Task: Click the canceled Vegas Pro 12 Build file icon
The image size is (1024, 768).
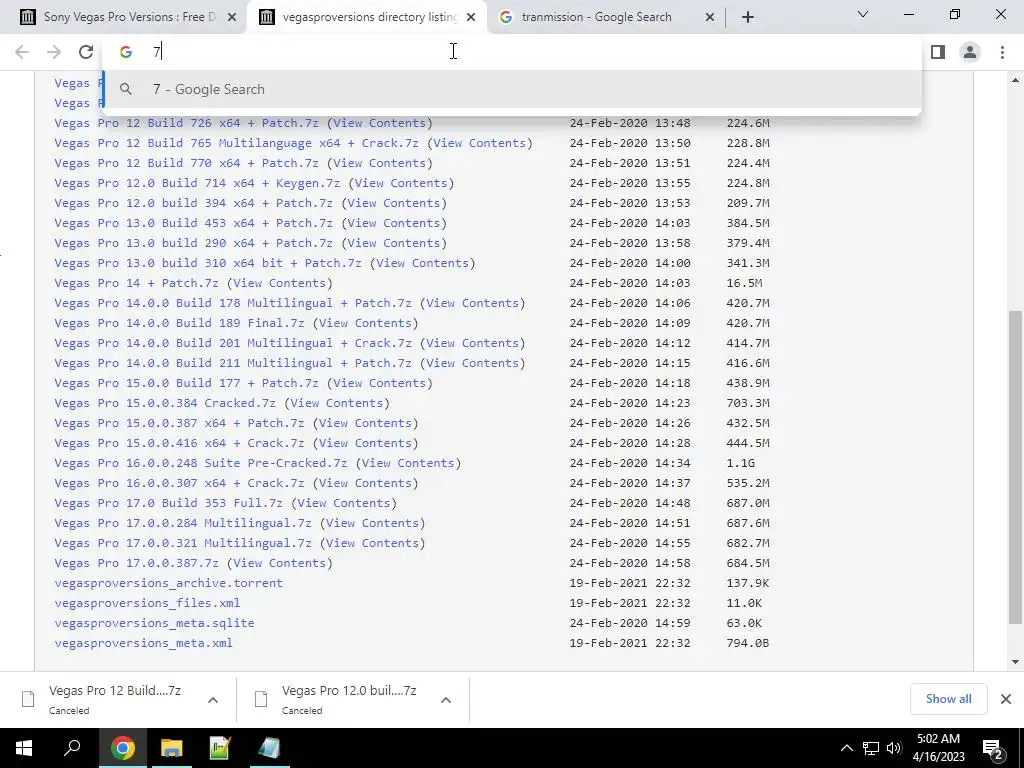Action: pos(28,699)
